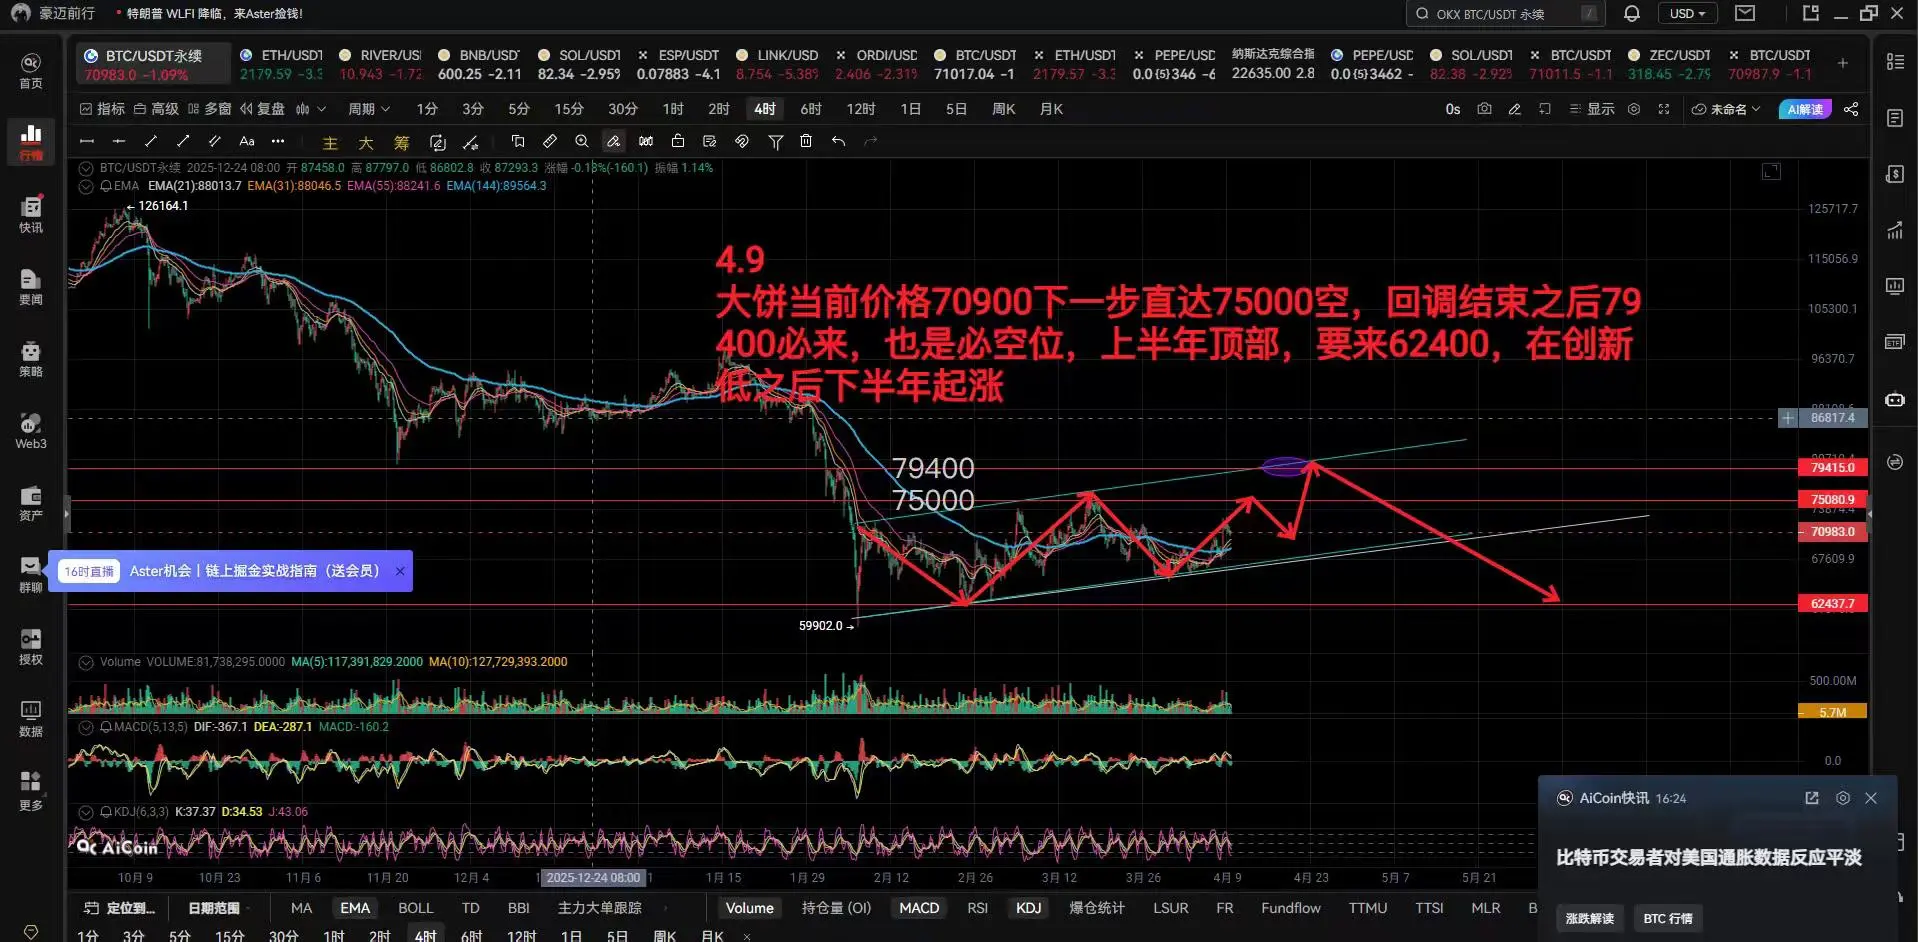Take a chart screenshot with camera icon

(x=1484, y=109)
